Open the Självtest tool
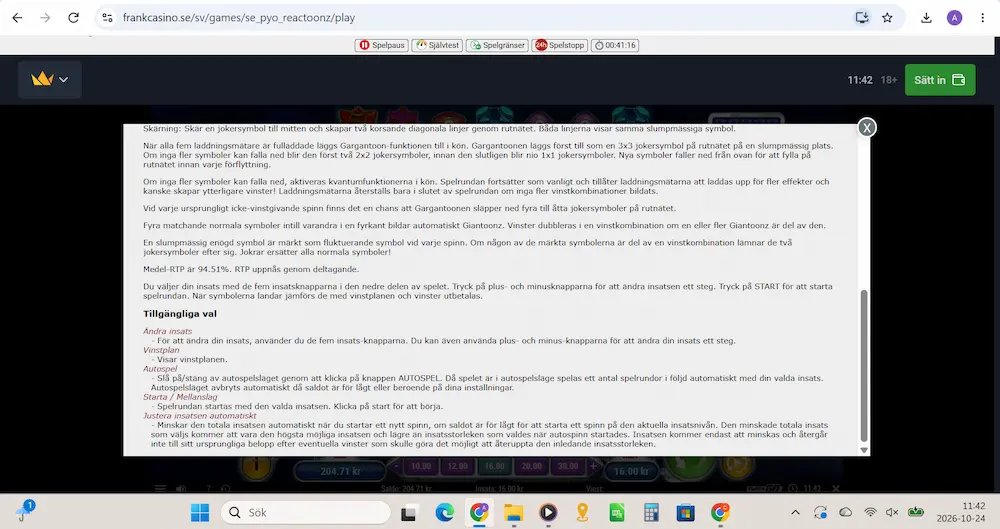 [x=437, y=45]
